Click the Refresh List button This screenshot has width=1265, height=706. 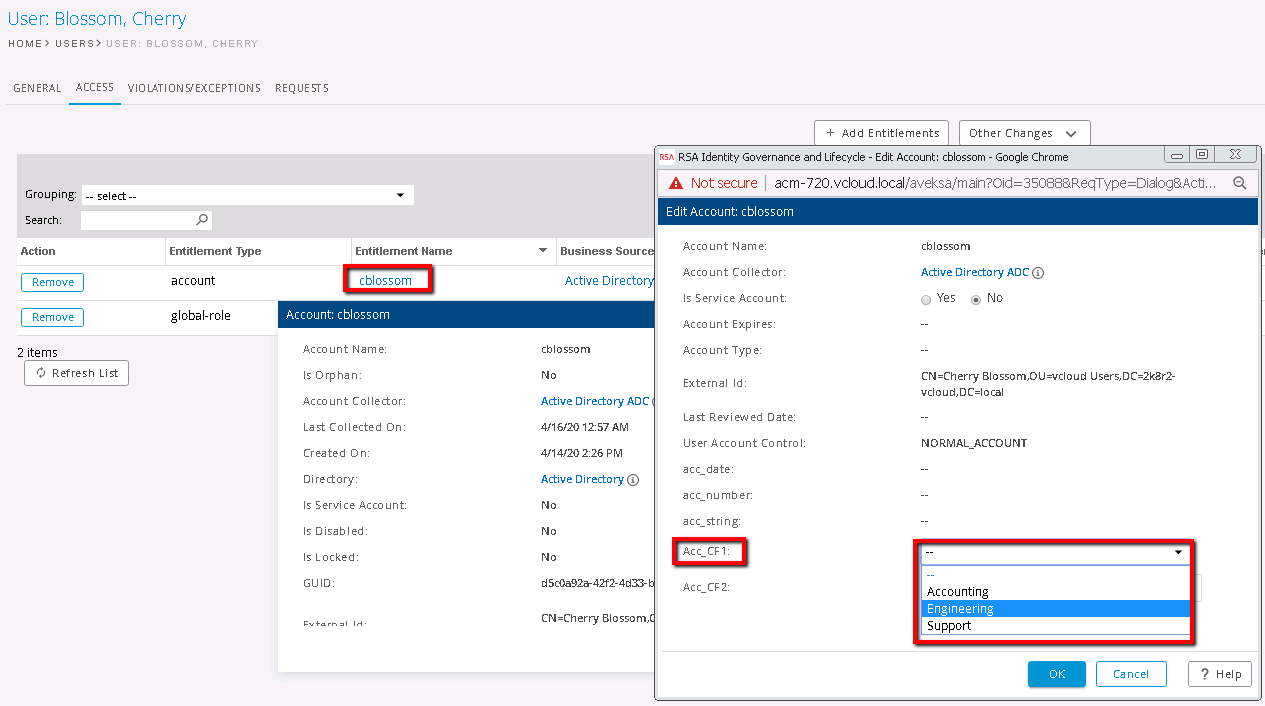[76, 373]
